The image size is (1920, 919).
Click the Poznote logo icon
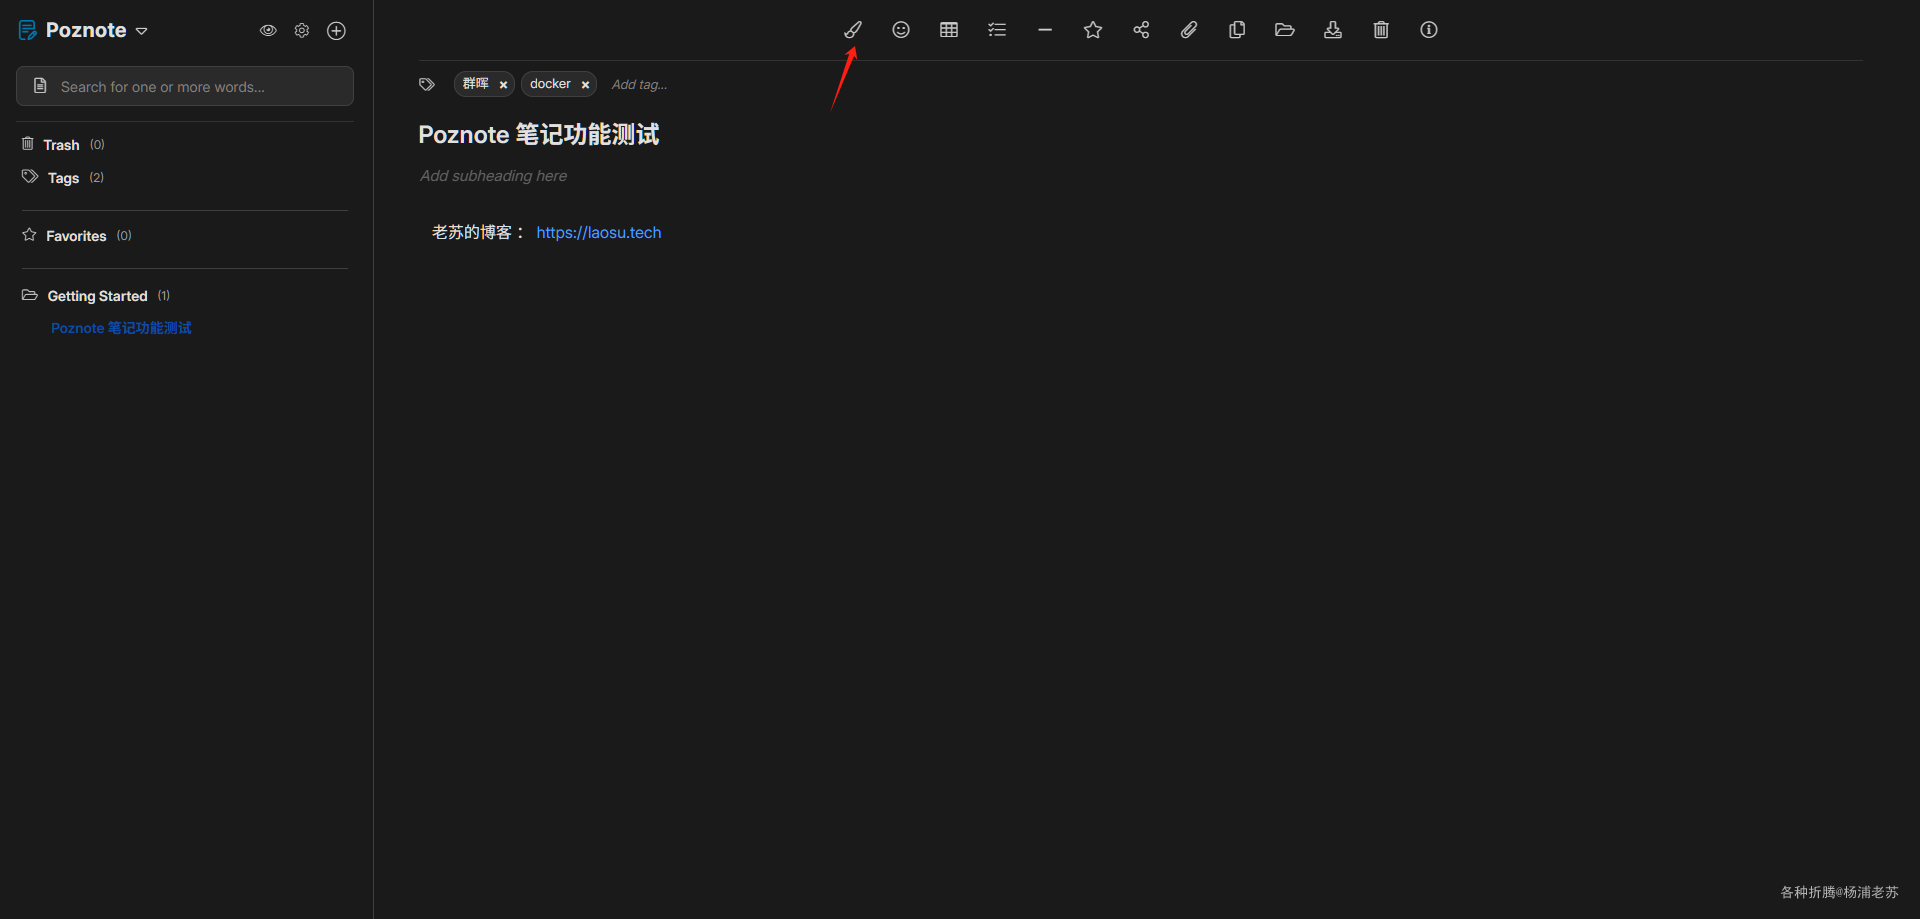point(28,31)
